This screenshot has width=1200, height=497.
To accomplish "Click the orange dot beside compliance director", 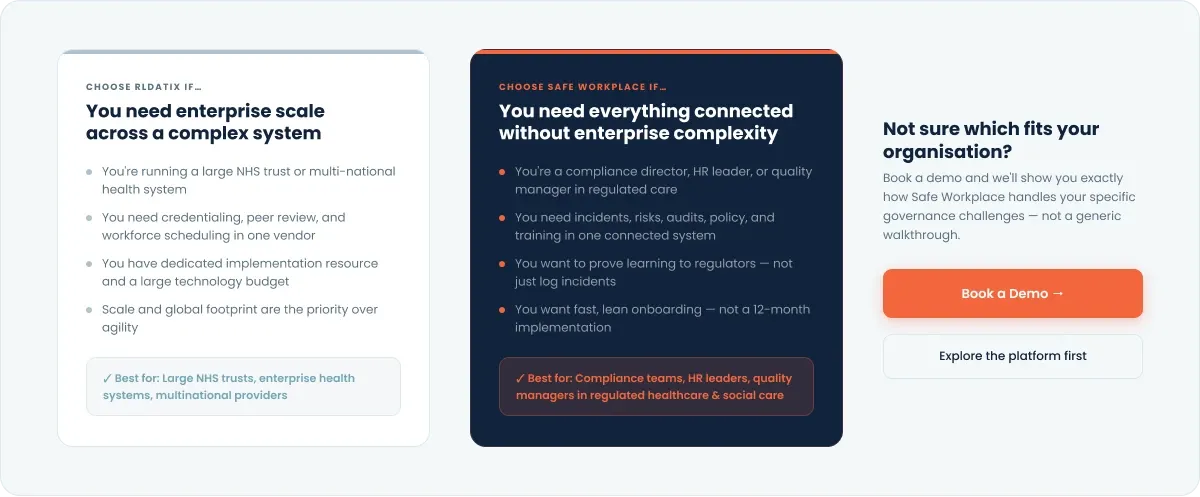I will click(502, 172).
